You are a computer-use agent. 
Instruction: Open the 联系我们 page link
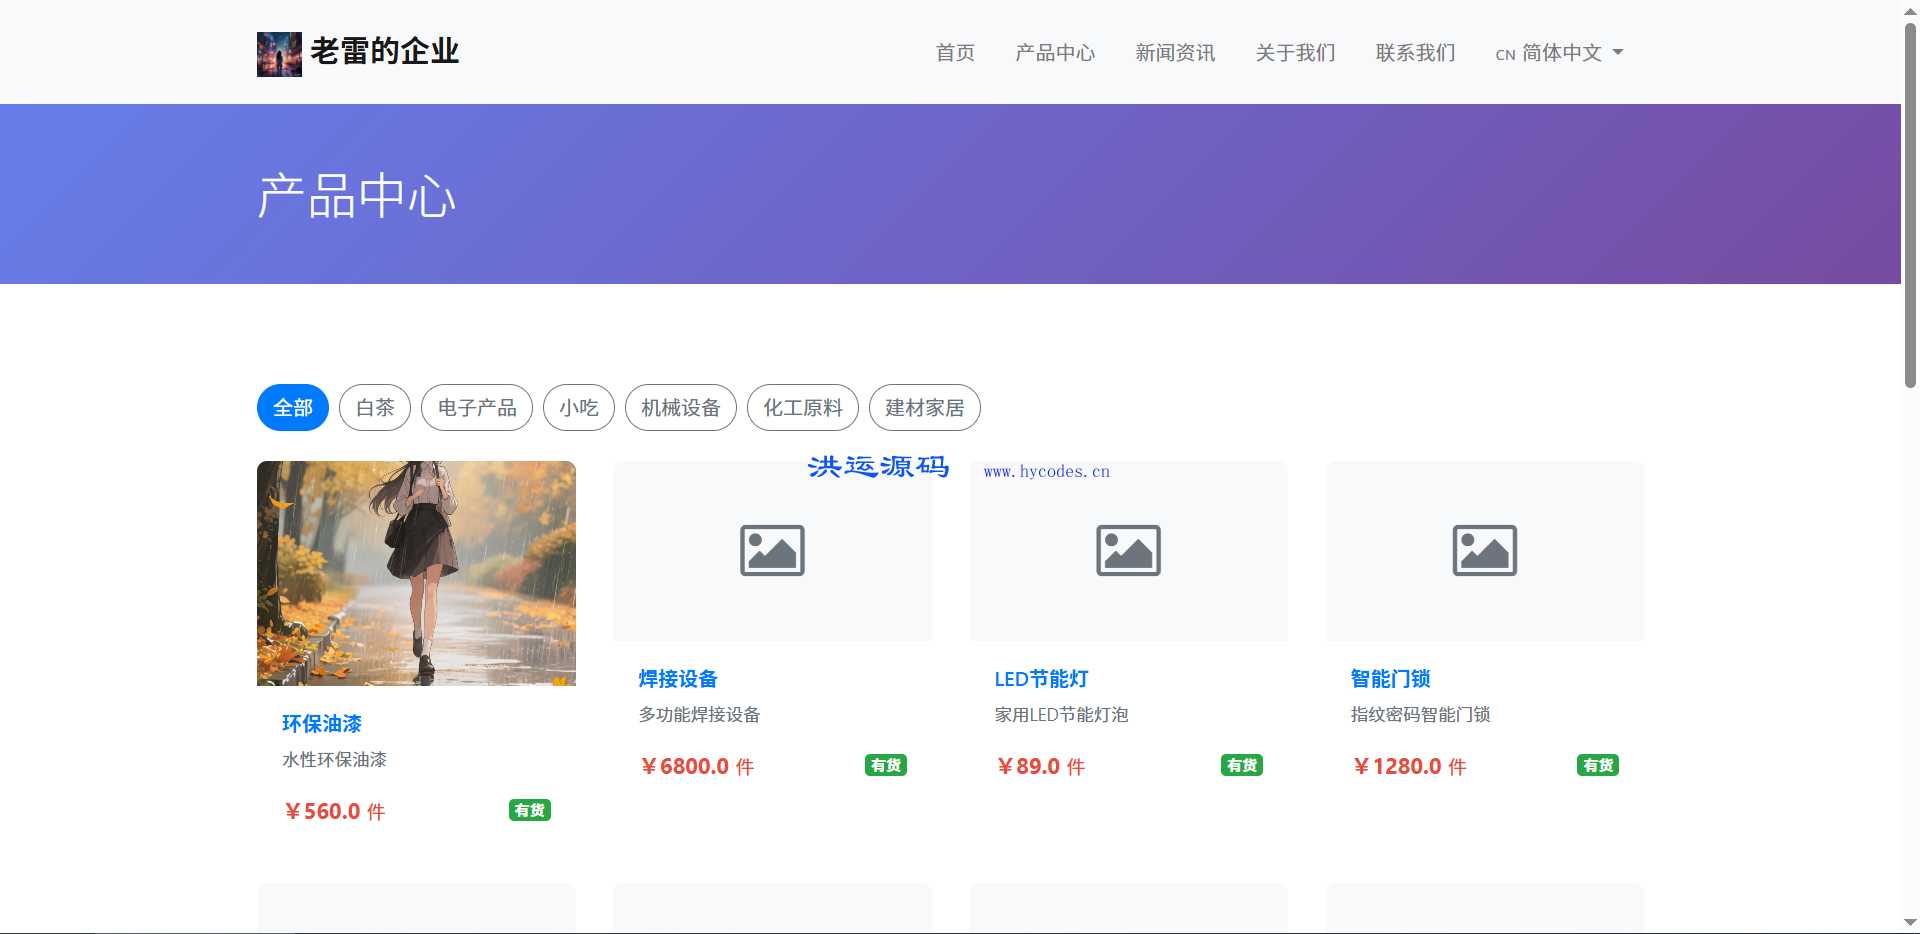[1414, 53]
